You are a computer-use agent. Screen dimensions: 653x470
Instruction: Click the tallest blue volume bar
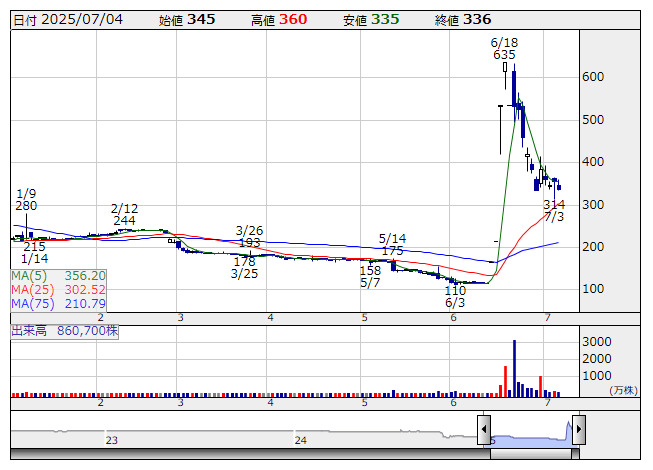514,368
